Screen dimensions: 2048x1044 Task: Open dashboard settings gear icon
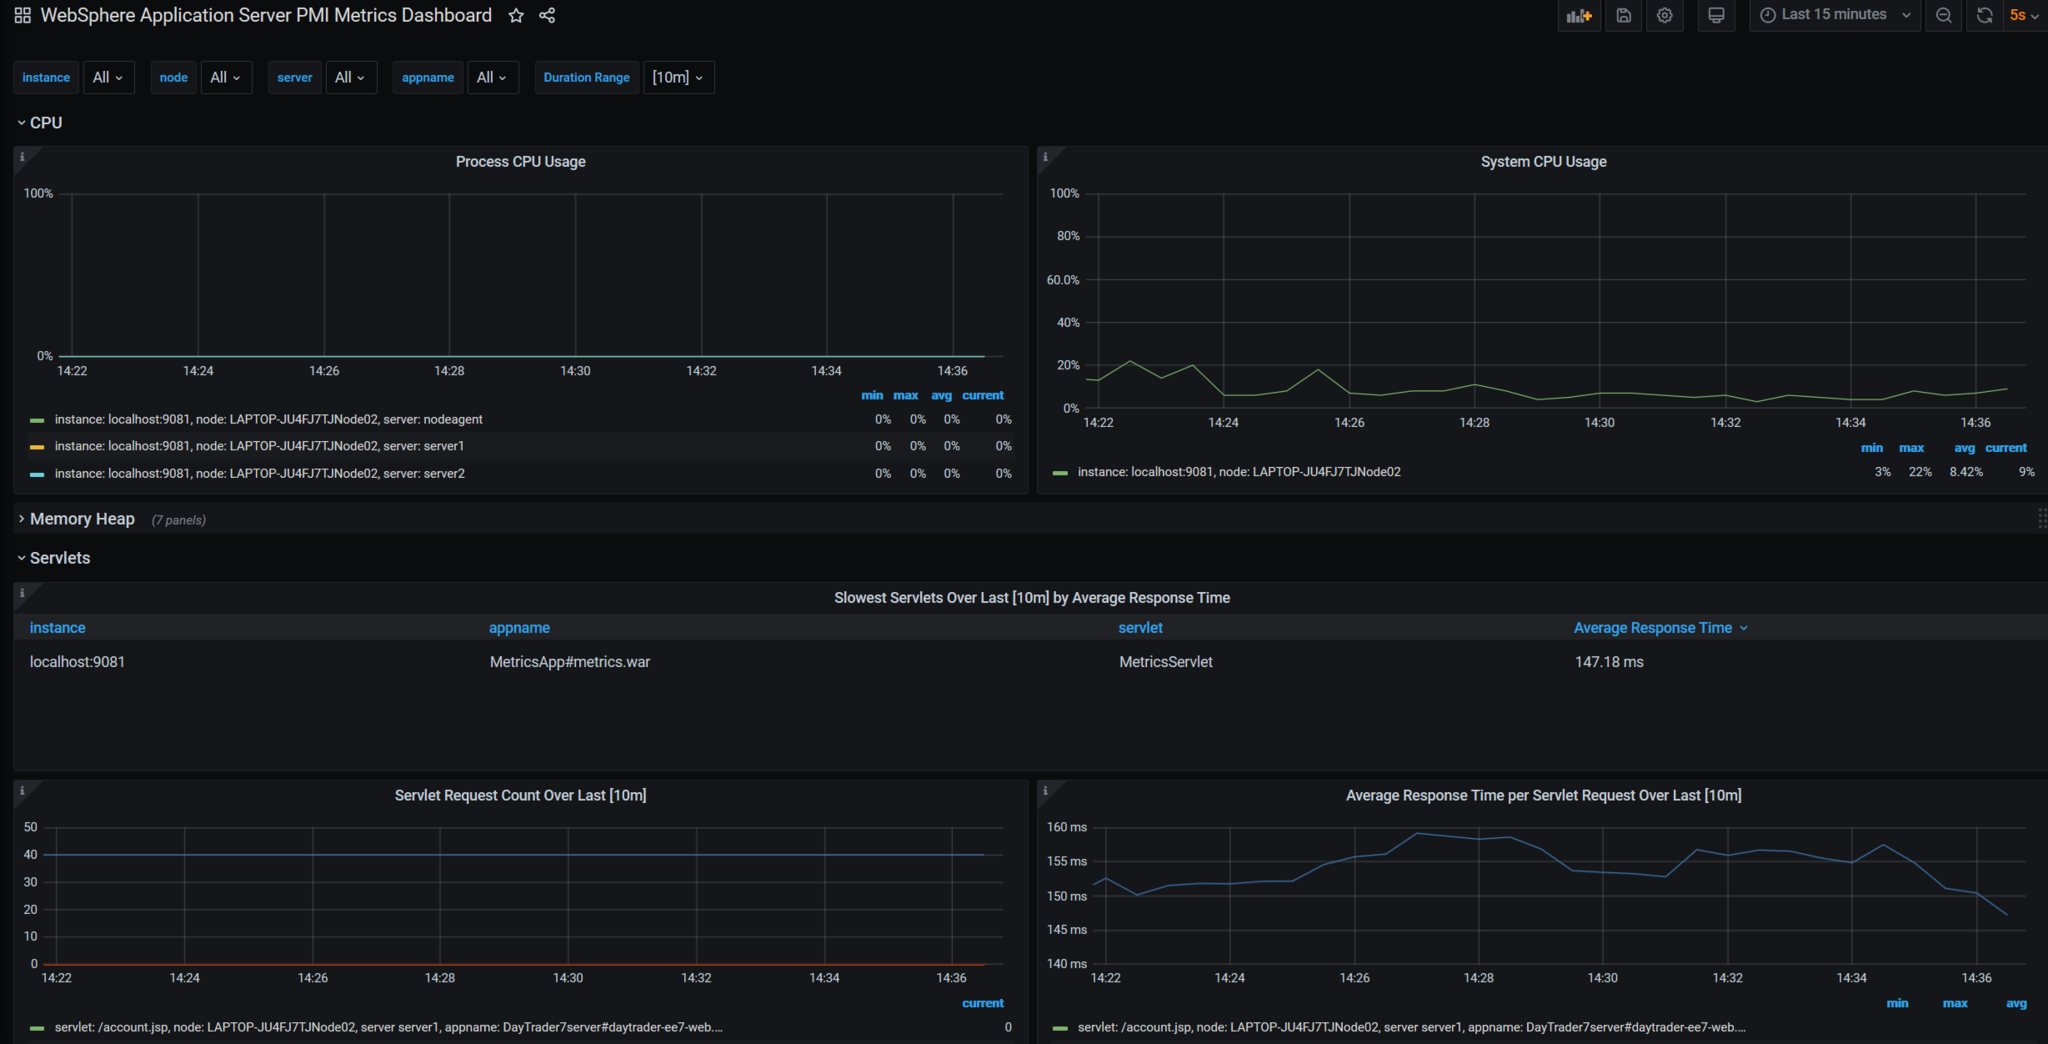[1664, 15]
